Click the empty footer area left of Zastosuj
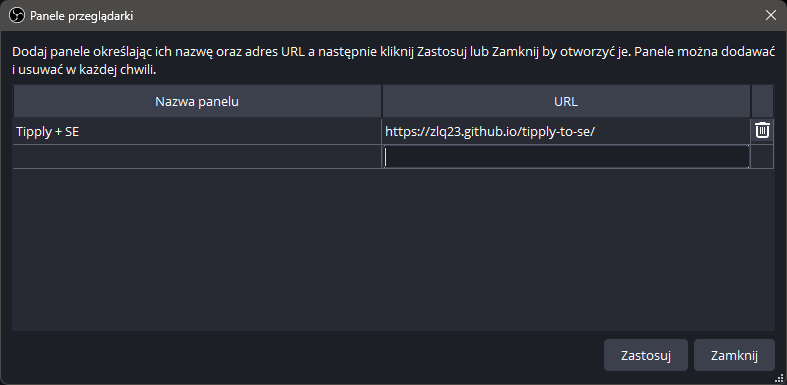 306,355
